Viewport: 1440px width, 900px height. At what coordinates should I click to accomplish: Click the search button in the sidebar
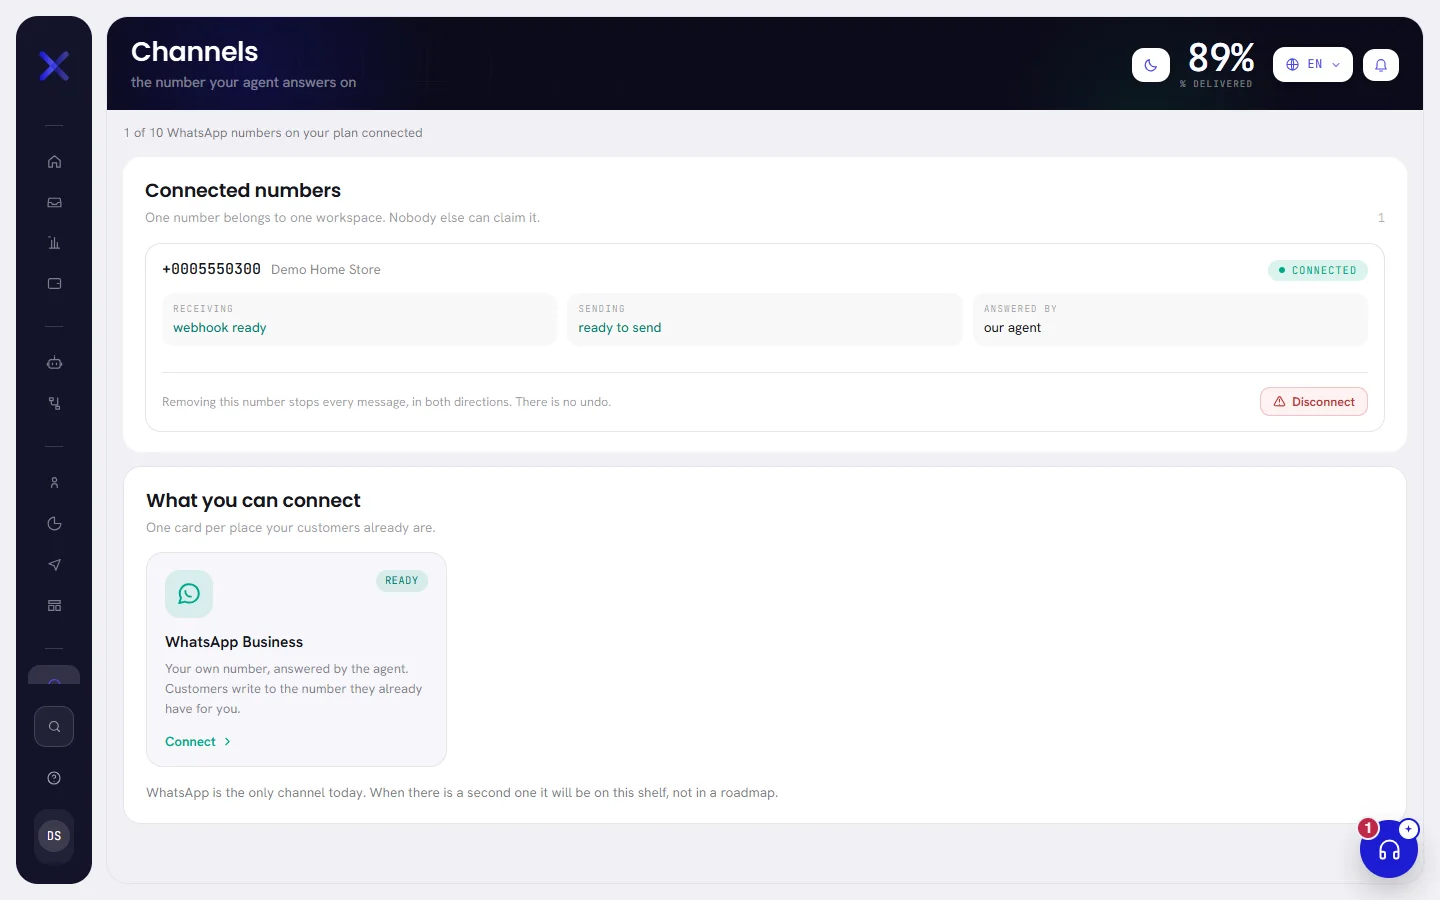(54, 727)
